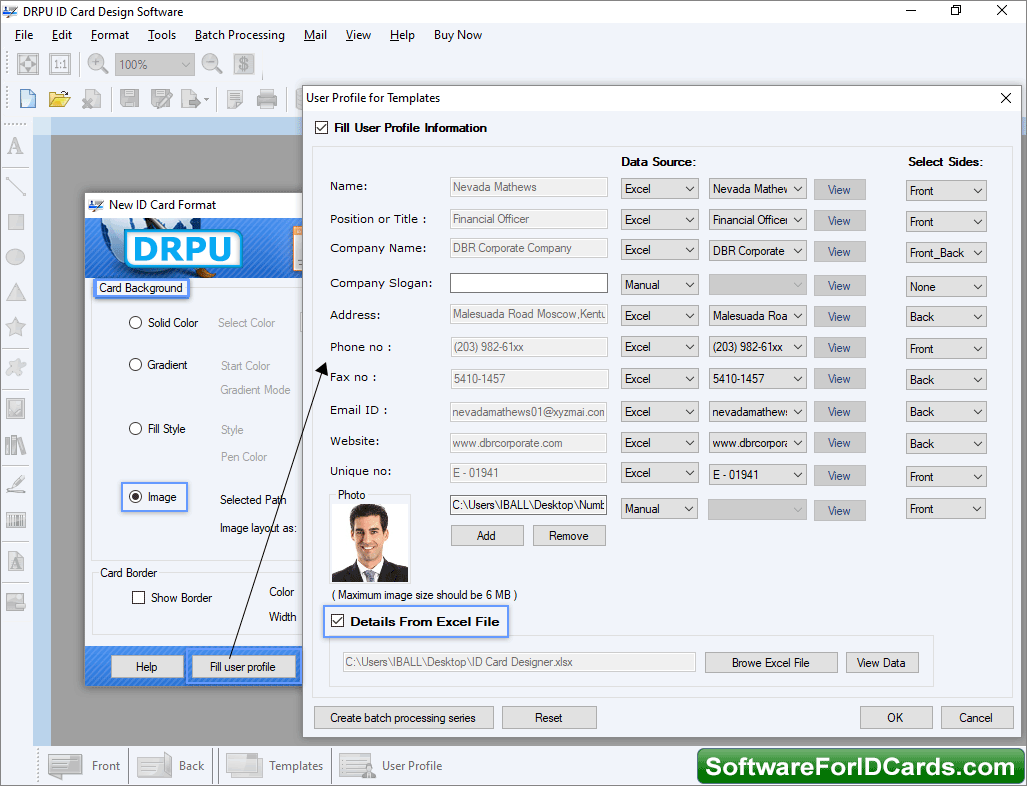Click the profile photo thumbnail
The height and width of the screenshot is (786, 1027).
tap(370, 543)
